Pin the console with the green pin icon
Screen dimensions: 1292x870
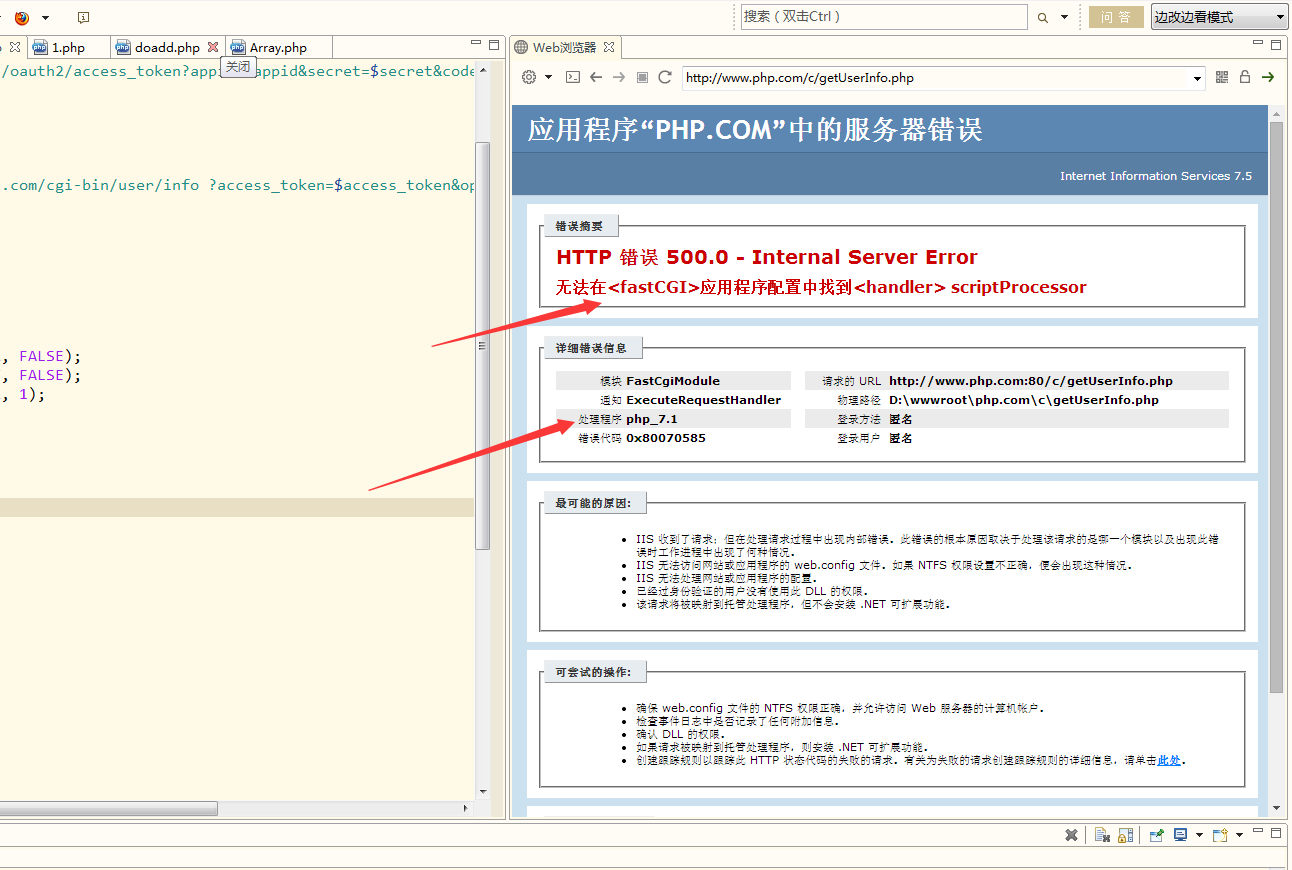pyautogui.click(x=1157, y=835)
